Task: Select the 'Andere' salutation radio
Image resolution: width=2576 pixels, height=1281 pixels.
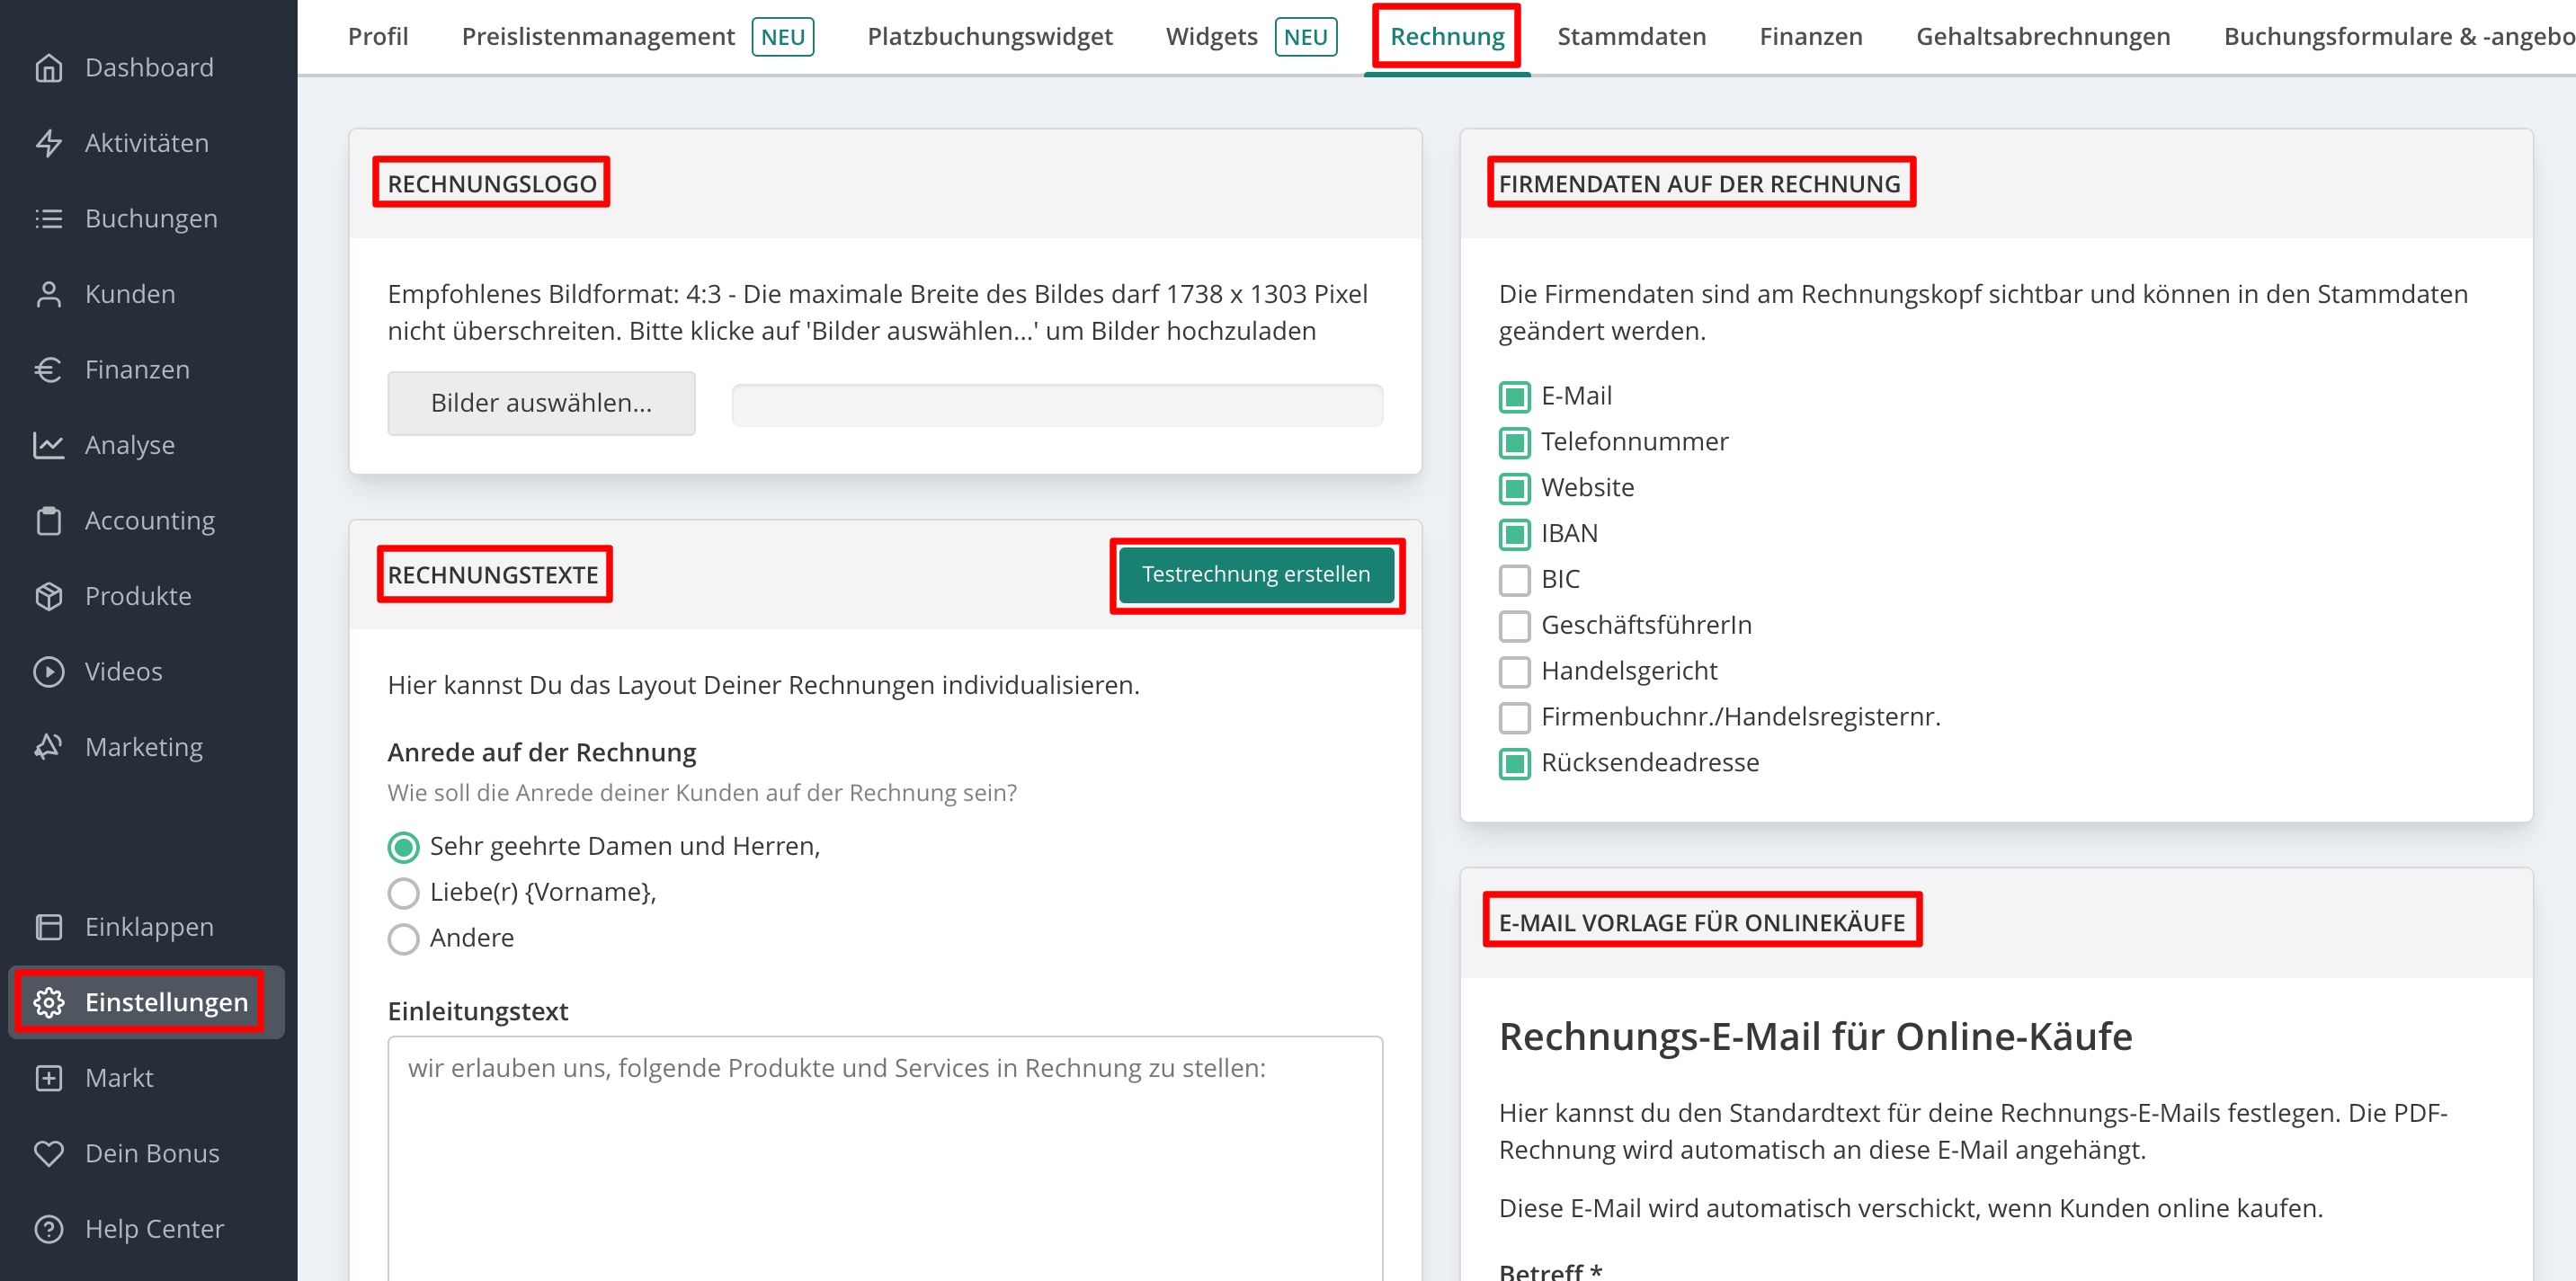Action: 403,939
